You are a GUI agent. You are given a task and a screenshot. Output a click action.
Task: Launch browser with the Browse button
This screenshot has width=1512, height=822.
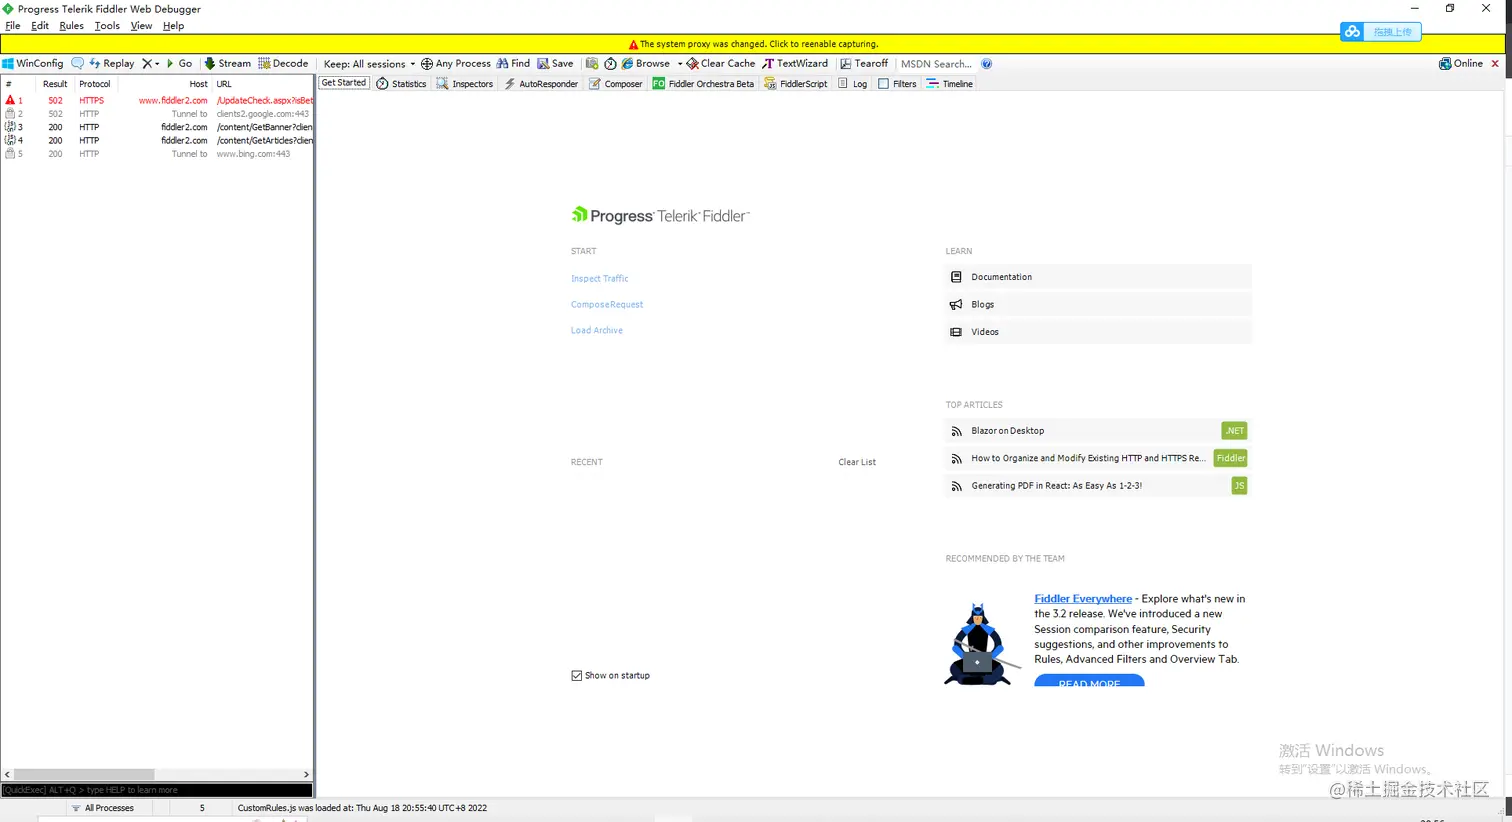pyautogui.click(x=646, y=64)
